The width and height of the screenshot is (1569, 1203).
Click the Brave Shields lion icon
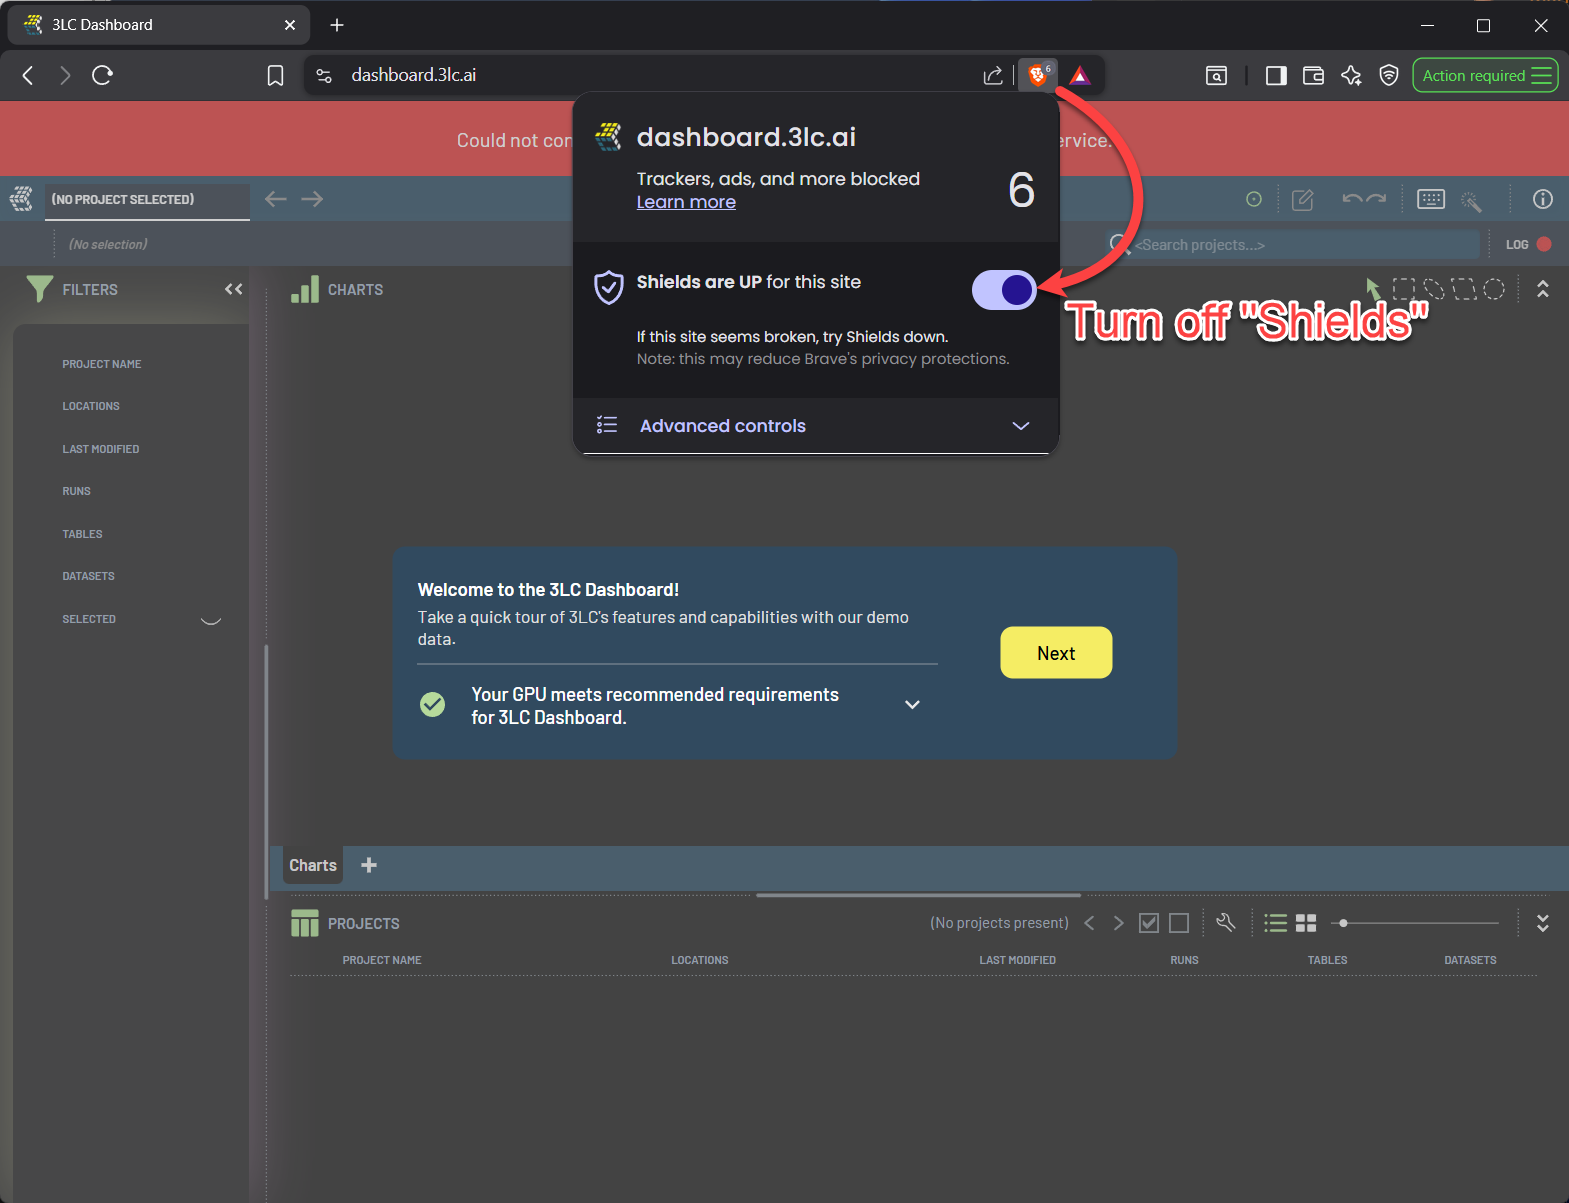(x=1038, y=75)
